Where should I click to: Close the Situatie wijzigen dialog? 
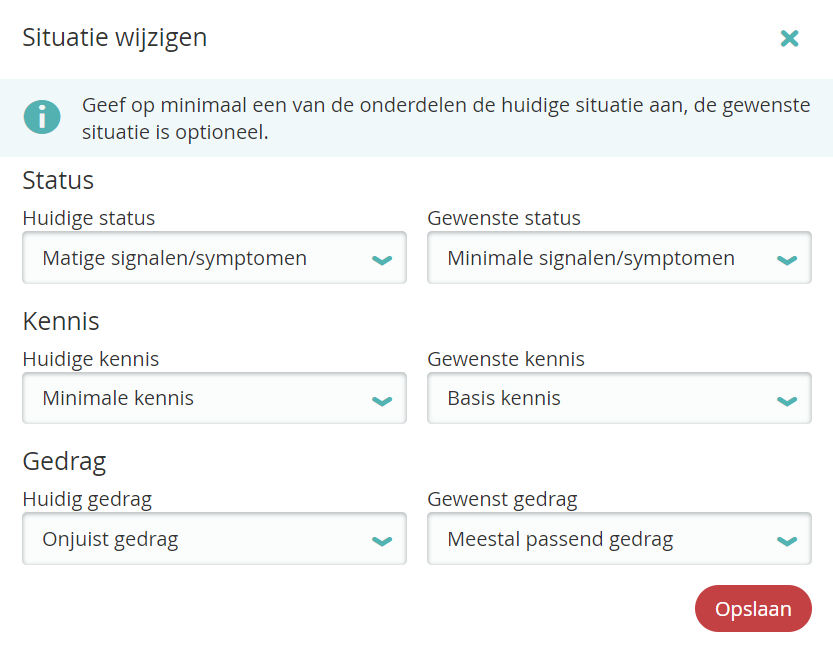pyautogui.click(x=789, y=39)
